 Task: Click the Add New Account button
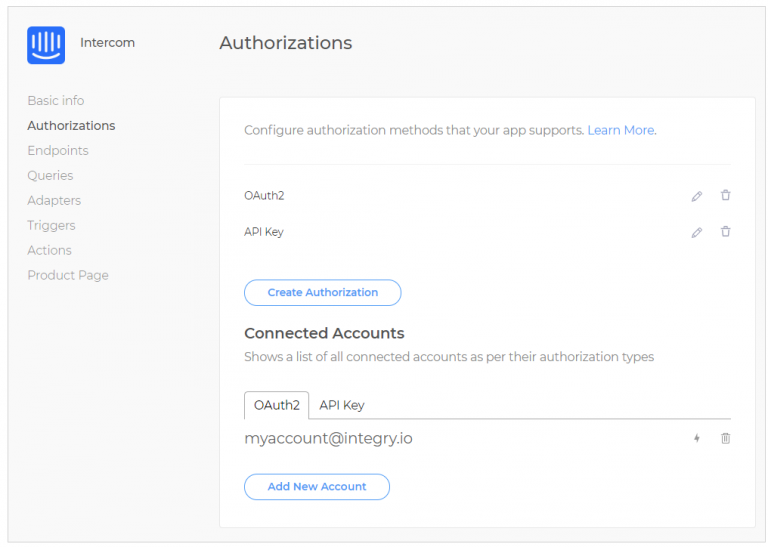point(317,487)
